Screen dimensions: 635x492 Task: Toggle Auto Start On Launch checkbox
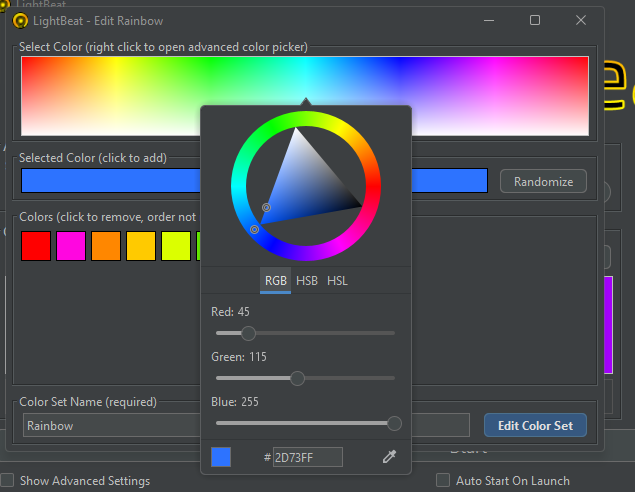point(443,481)
